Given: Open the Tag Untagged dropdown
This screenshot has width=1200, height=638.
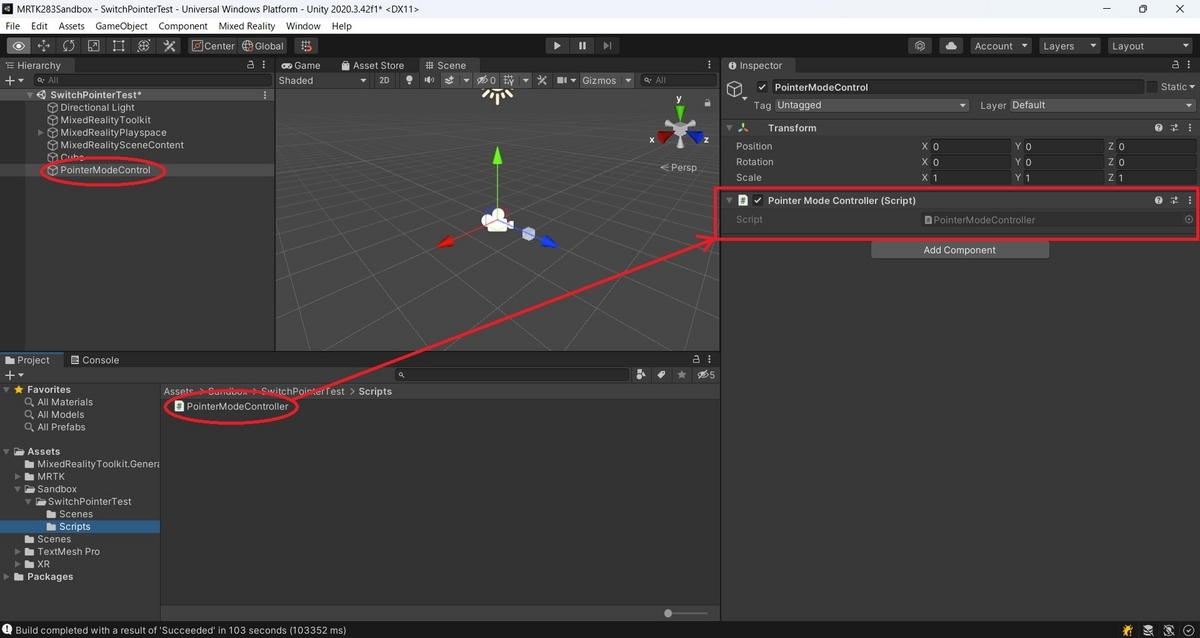Looking at the screenshot, I should pos(871,105).
